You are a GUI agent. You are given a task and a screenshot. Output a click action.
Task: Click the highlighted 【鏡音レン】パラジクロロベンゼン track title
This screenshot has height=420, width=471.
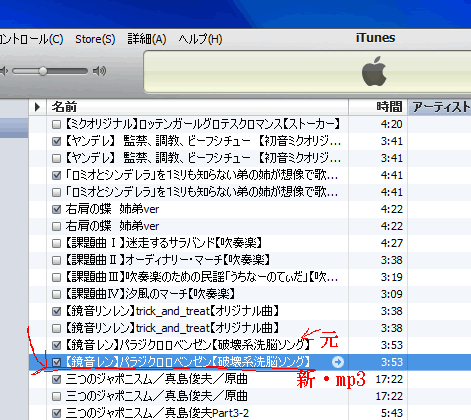[x=187, y=362]
